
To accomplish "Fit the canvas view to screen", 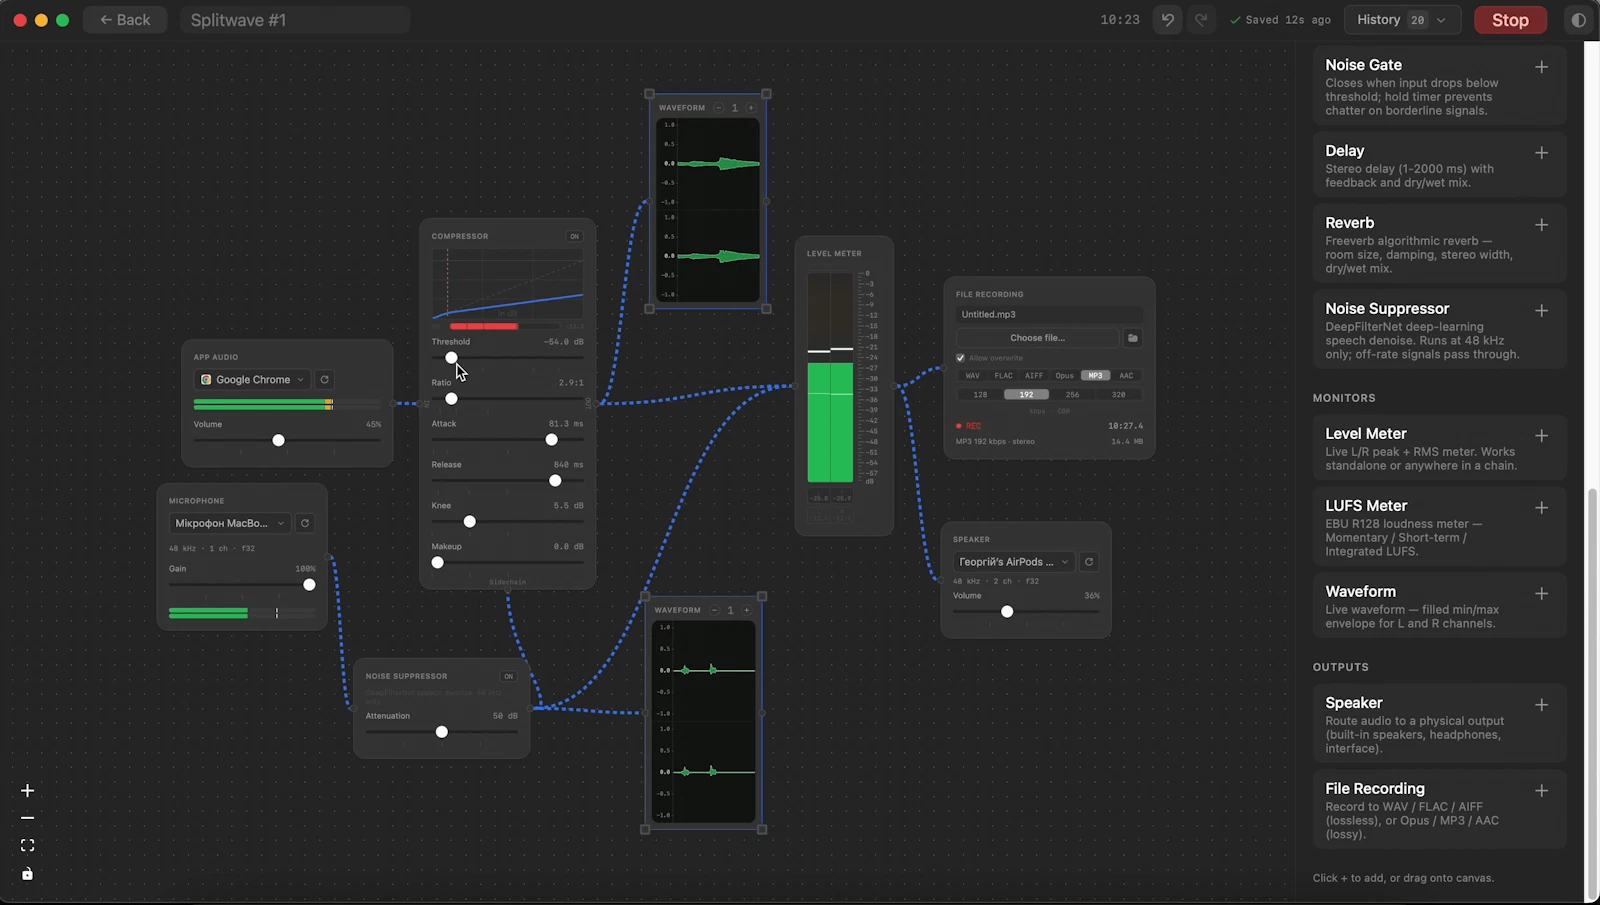I will point(27,846).
